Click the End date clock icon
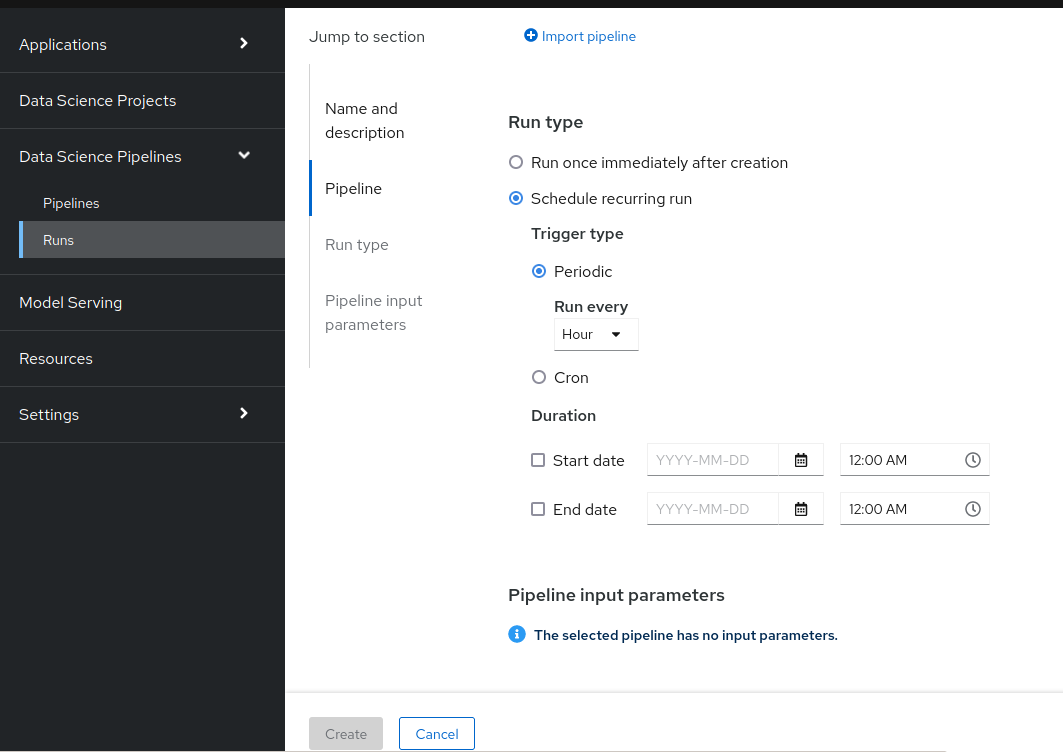 [972, 509]
